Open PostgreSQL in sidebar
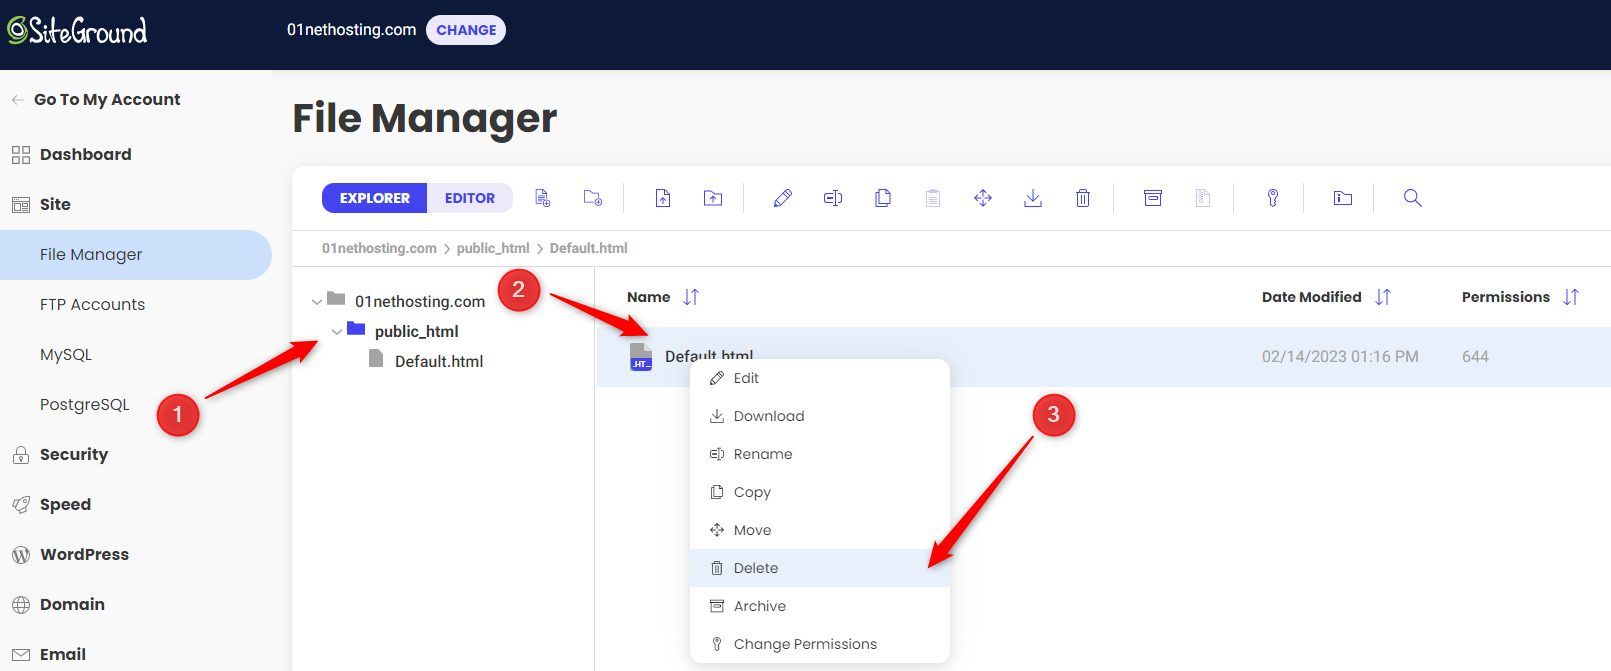The width and height of the screenshot is (1611, 671). (x=85, y=404)
